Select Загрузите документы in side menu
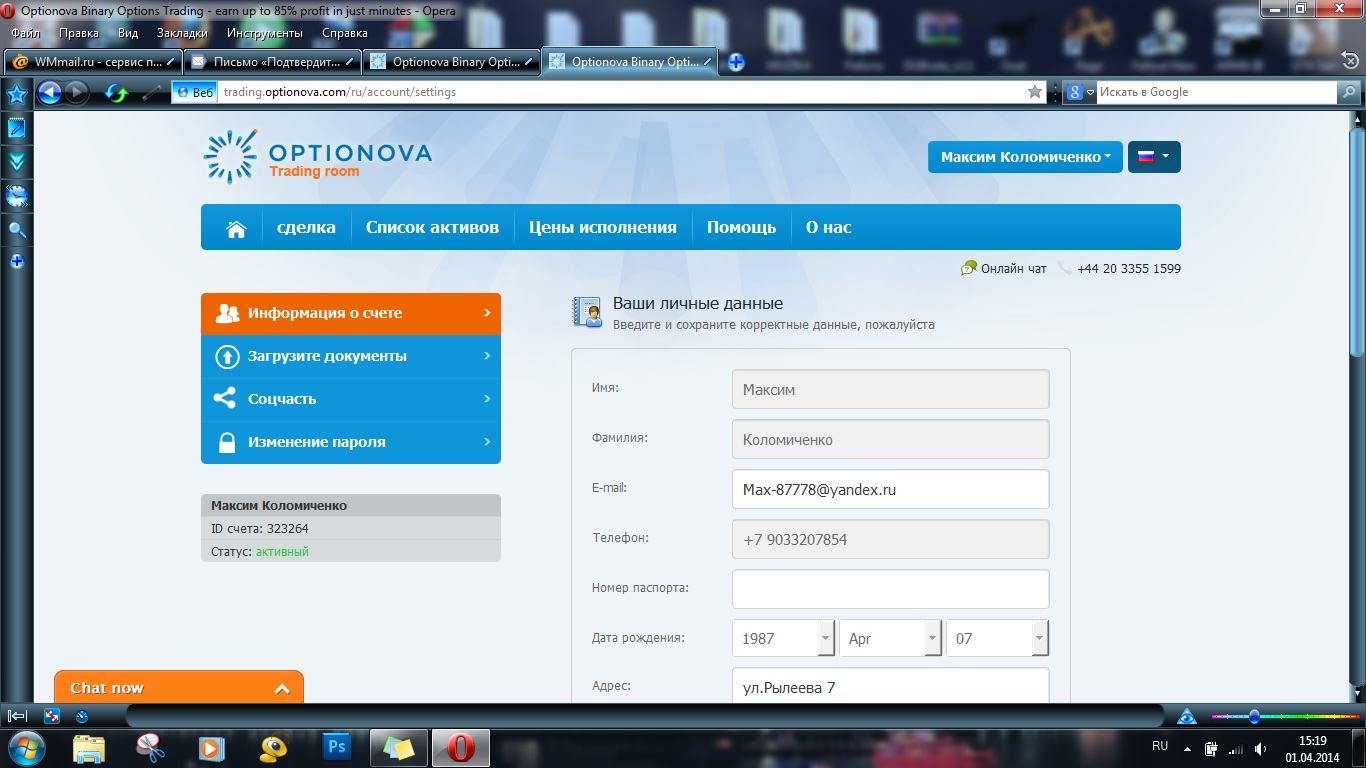This screenshot has width=1366, height=768. point(351,356)
